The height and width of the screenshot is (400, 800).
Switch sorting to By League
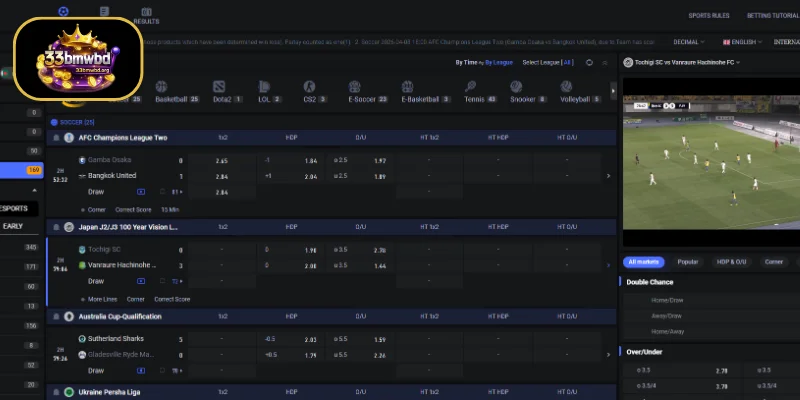click(499, 63)
